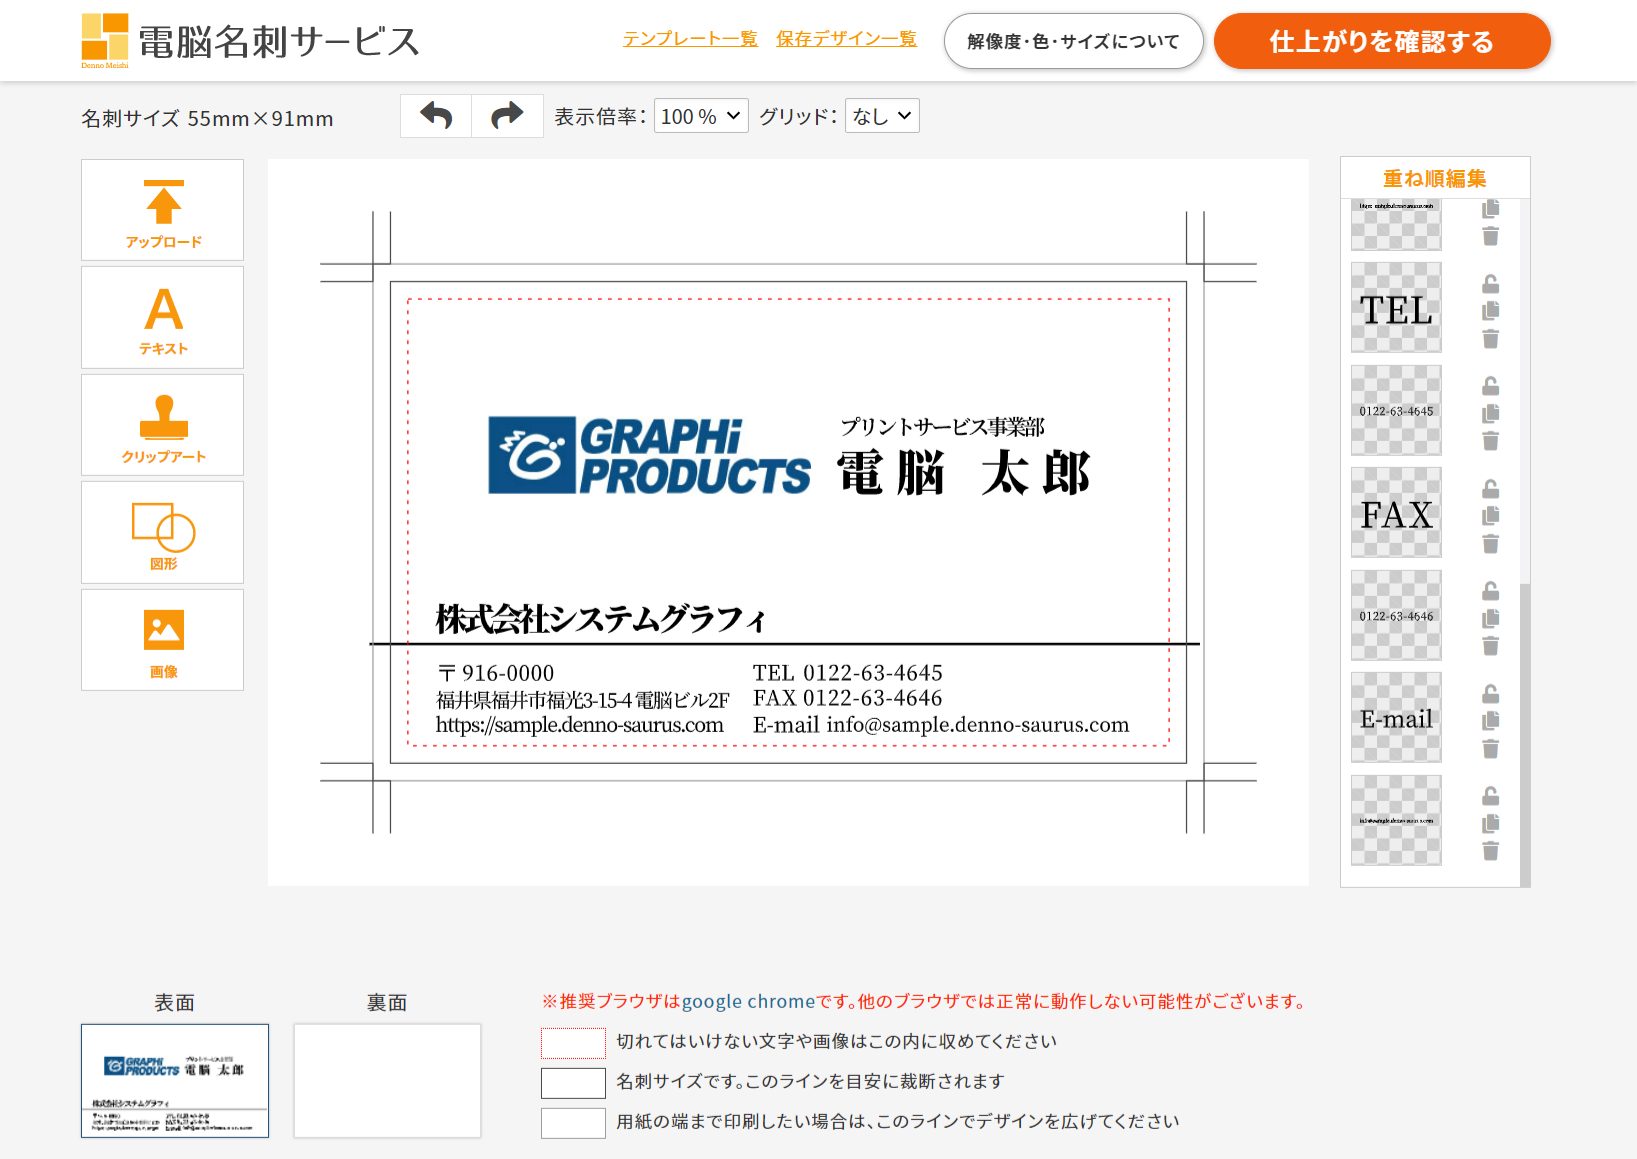Delete the E-mail layer
The width and height of the screenshot is (1637, 1159).
[1490, 749]
